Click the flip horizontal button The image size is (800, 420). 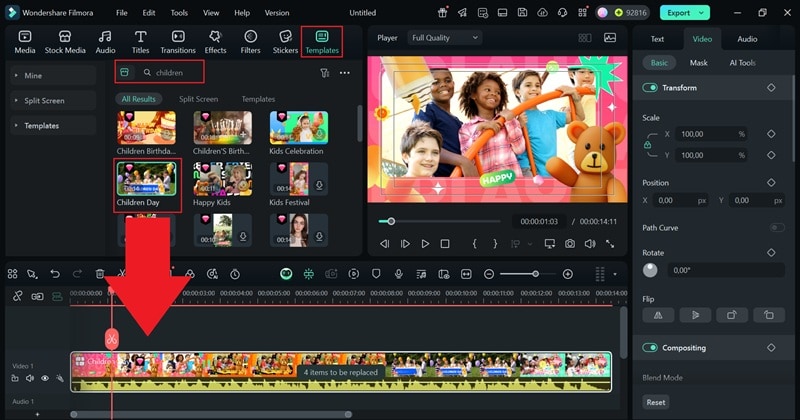click(x=658, y=315)
